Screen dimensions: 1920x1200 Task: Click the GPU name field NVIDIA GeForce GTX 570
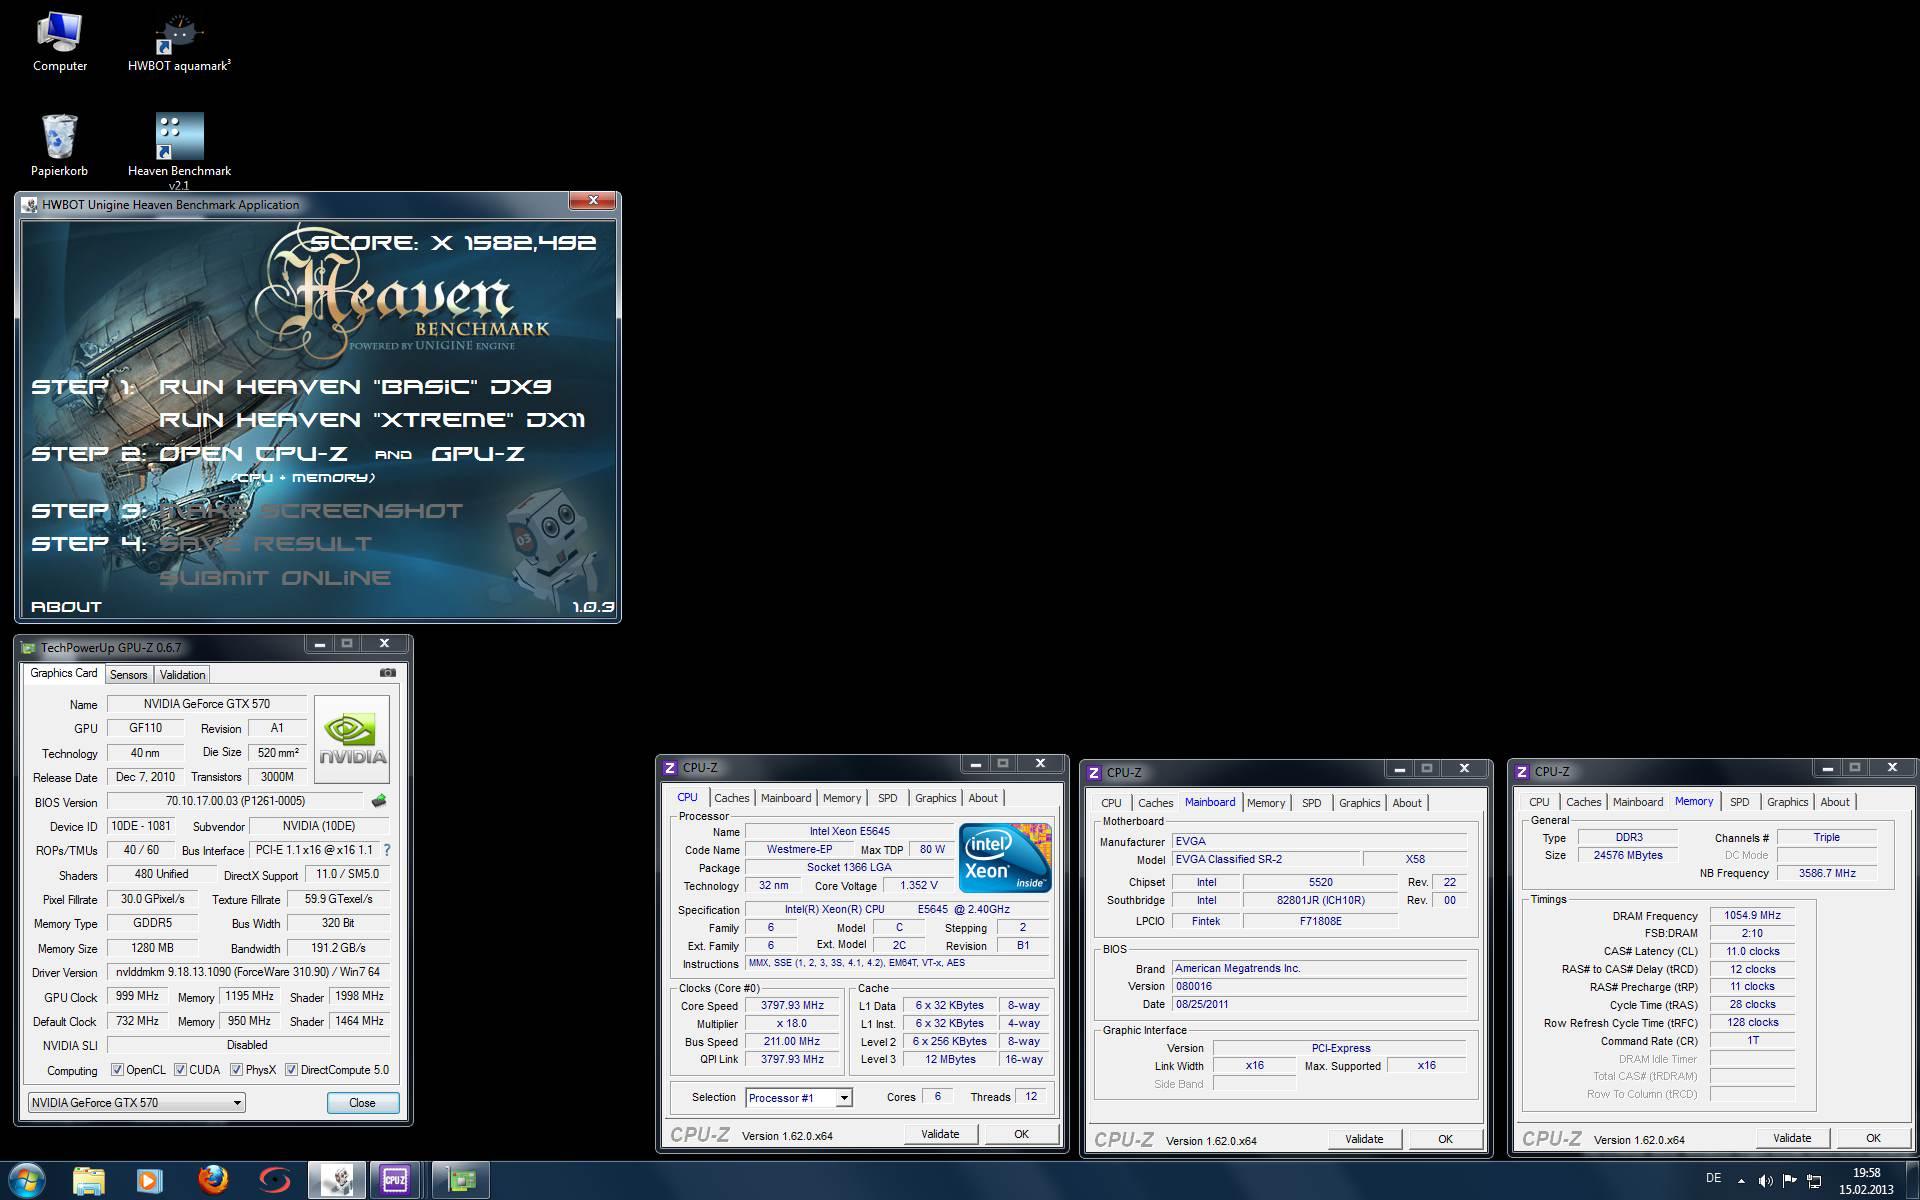click(x=207, y=704)
